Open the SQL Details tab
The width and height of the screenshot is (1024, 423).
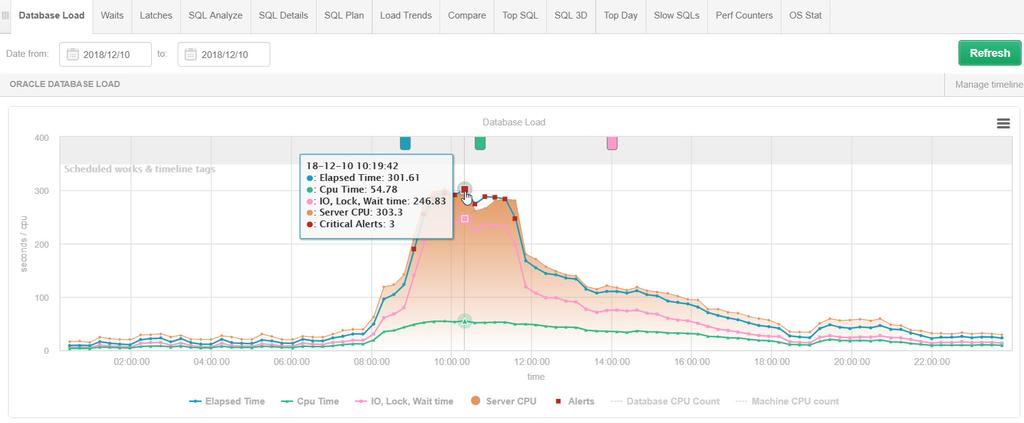coord(283,15)
